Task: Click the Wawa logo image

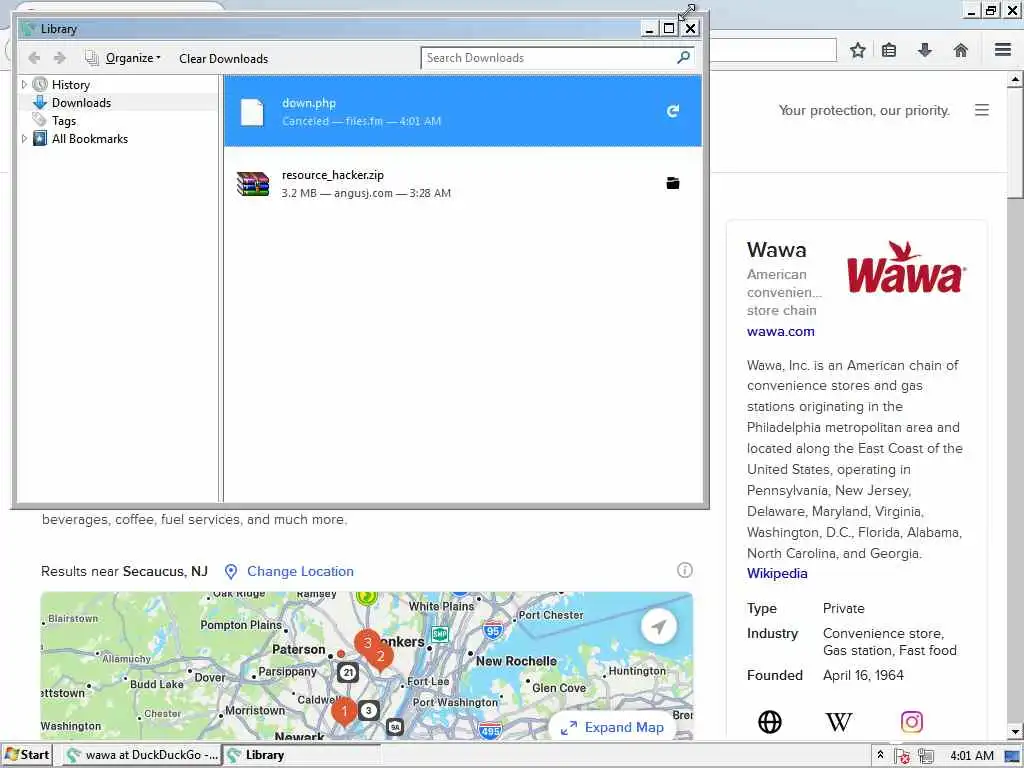Action: coord(906,267)
